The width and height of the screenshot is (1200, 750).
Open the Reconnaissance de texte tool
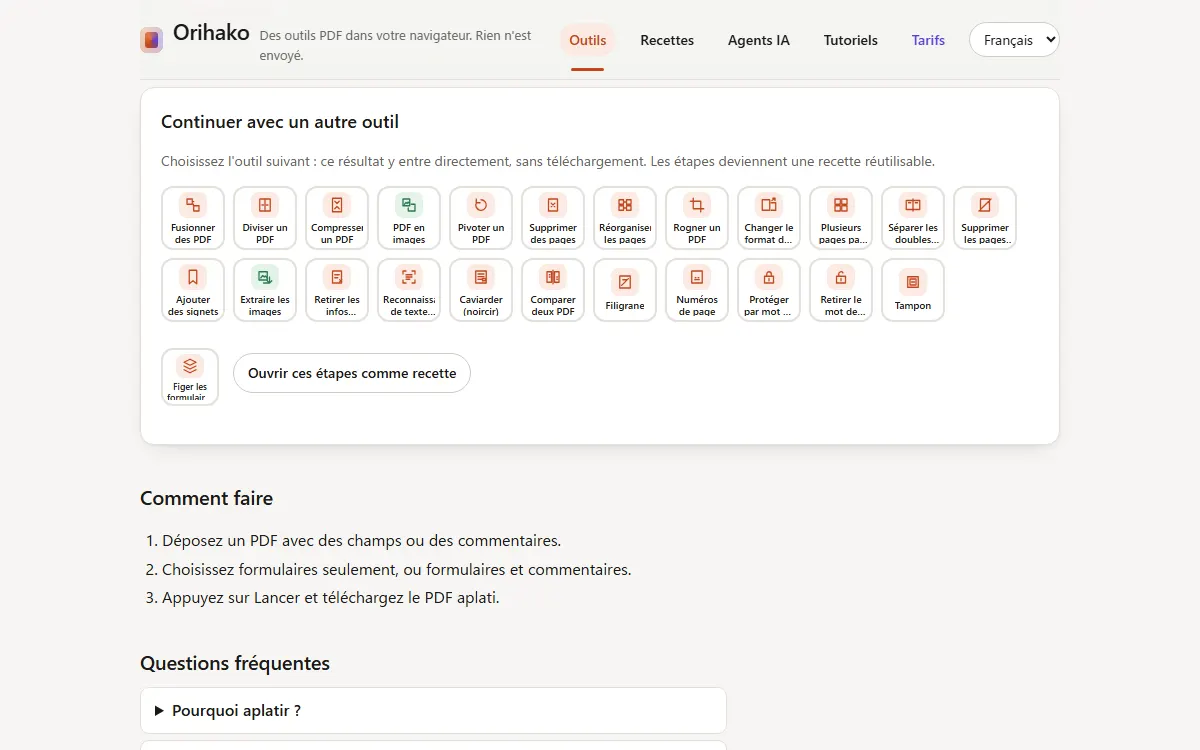coord(409,290)
